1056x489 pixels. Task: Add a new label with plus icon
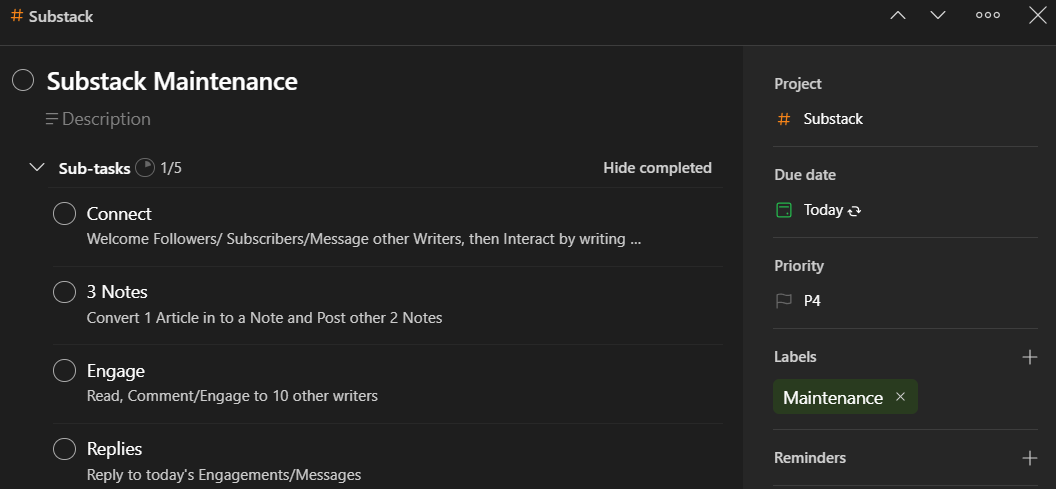(x=1030, y=357)
